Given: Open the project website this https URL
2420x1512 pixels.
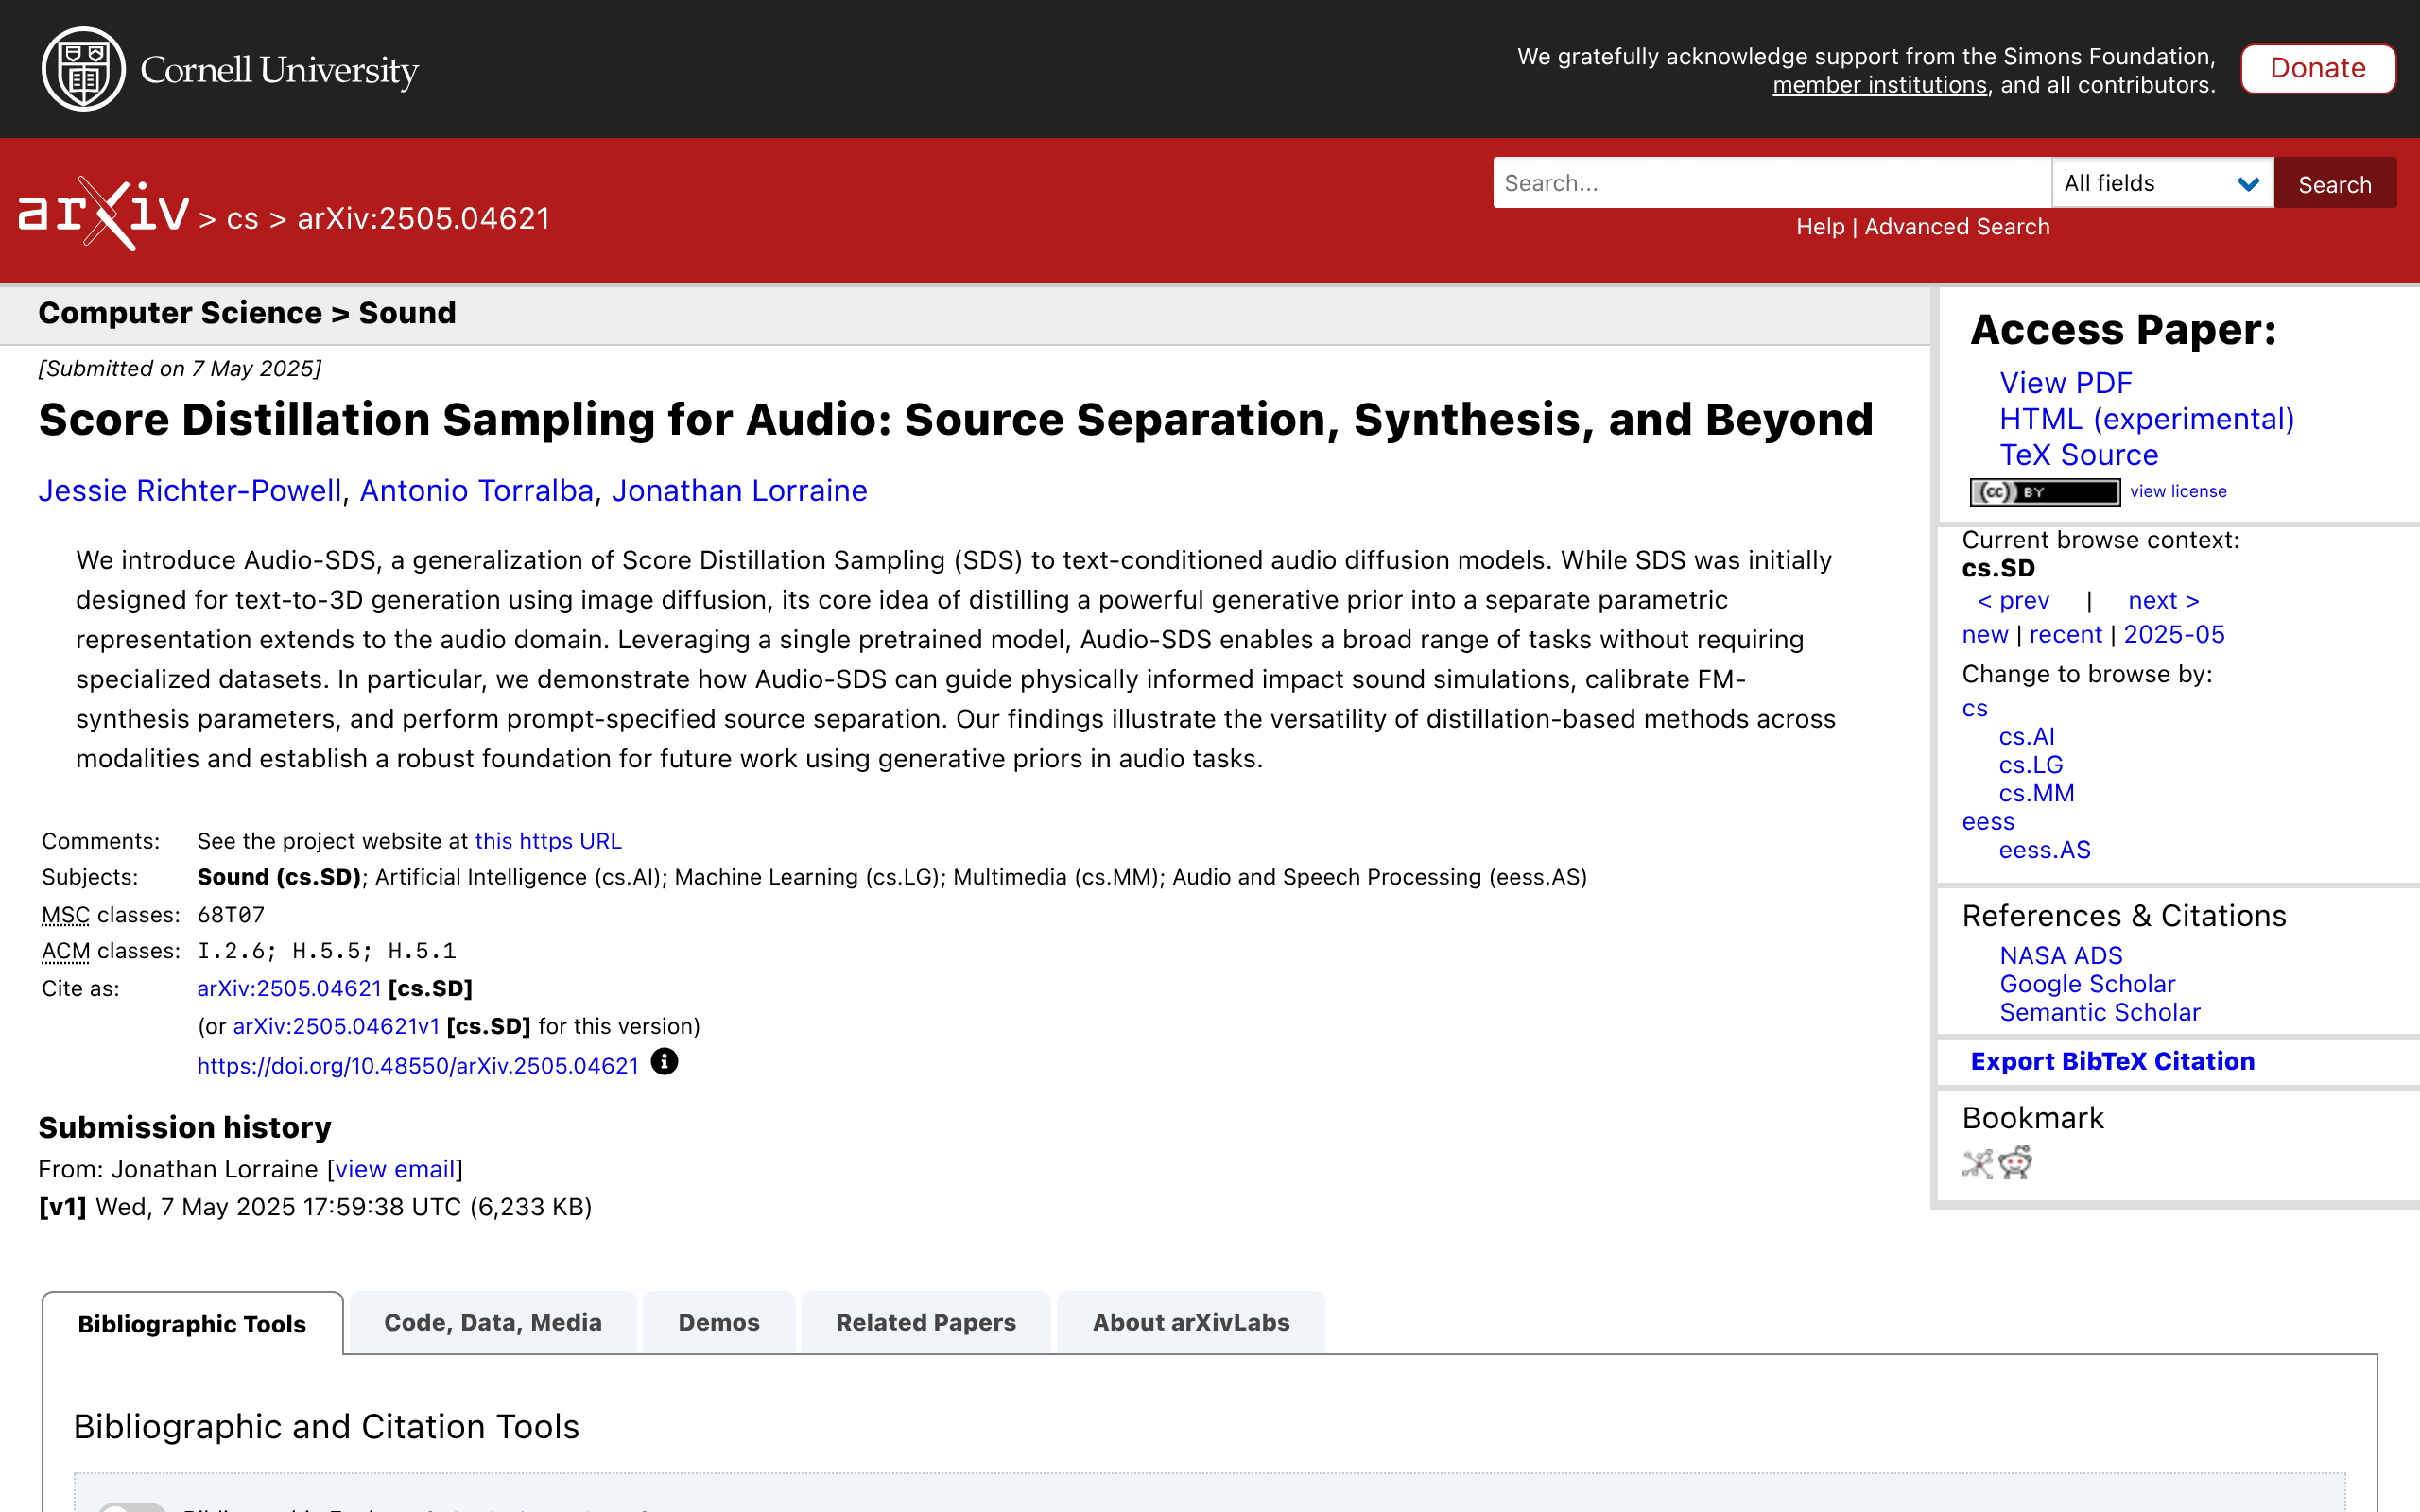Looking at the screenshot, I should coord(548,841).
